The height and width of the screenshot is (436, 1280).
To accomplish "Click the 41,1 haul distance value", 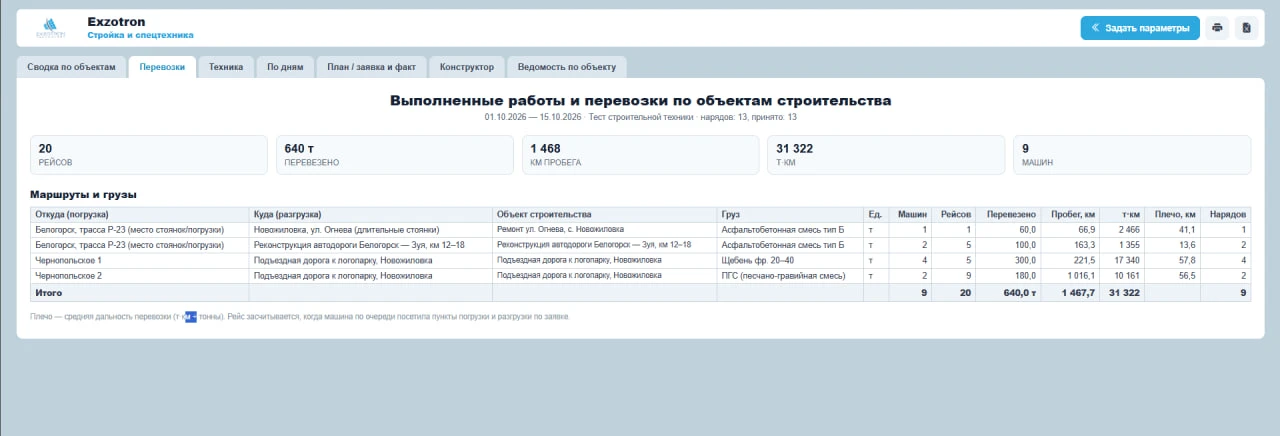I will click(x=1173, y=230).
